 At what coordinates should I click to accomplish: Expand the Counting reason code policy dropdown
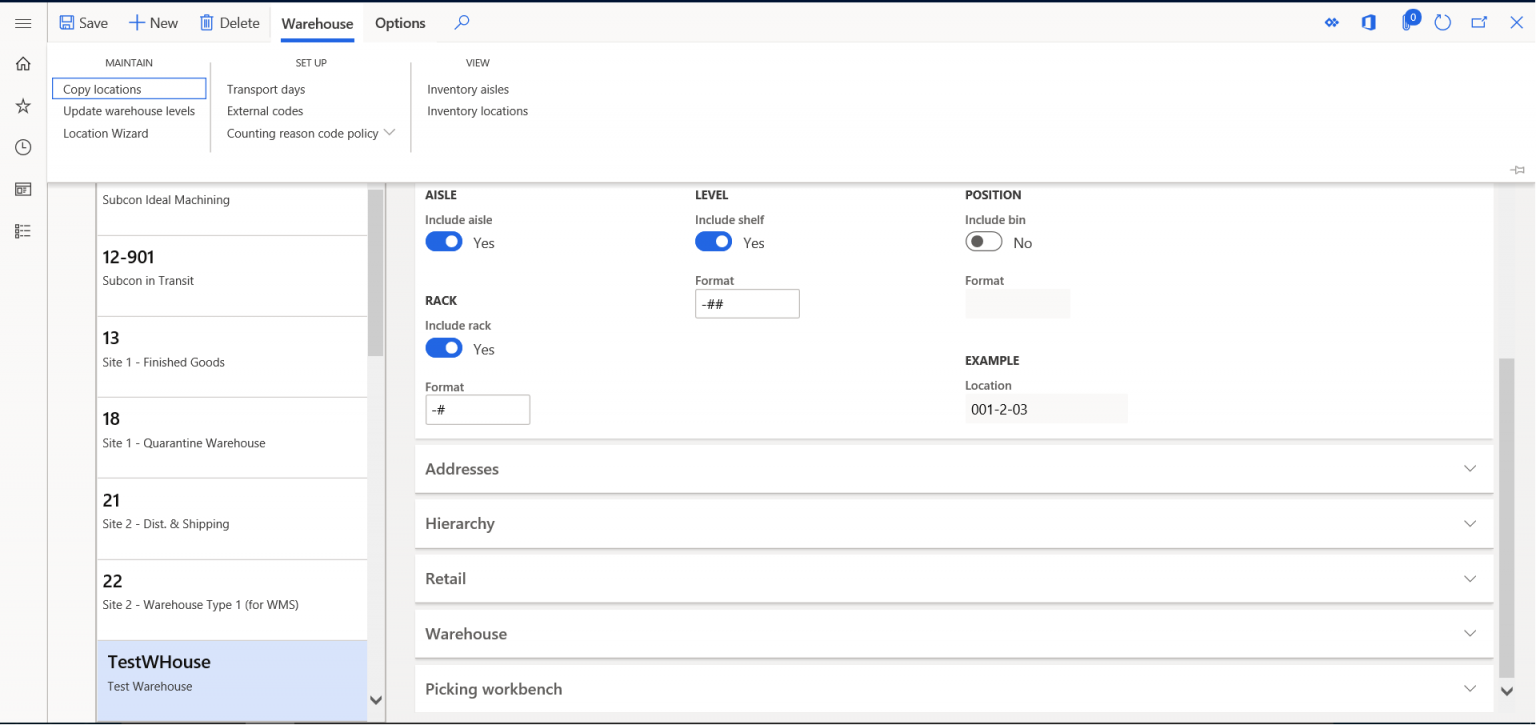coord(390,132)
